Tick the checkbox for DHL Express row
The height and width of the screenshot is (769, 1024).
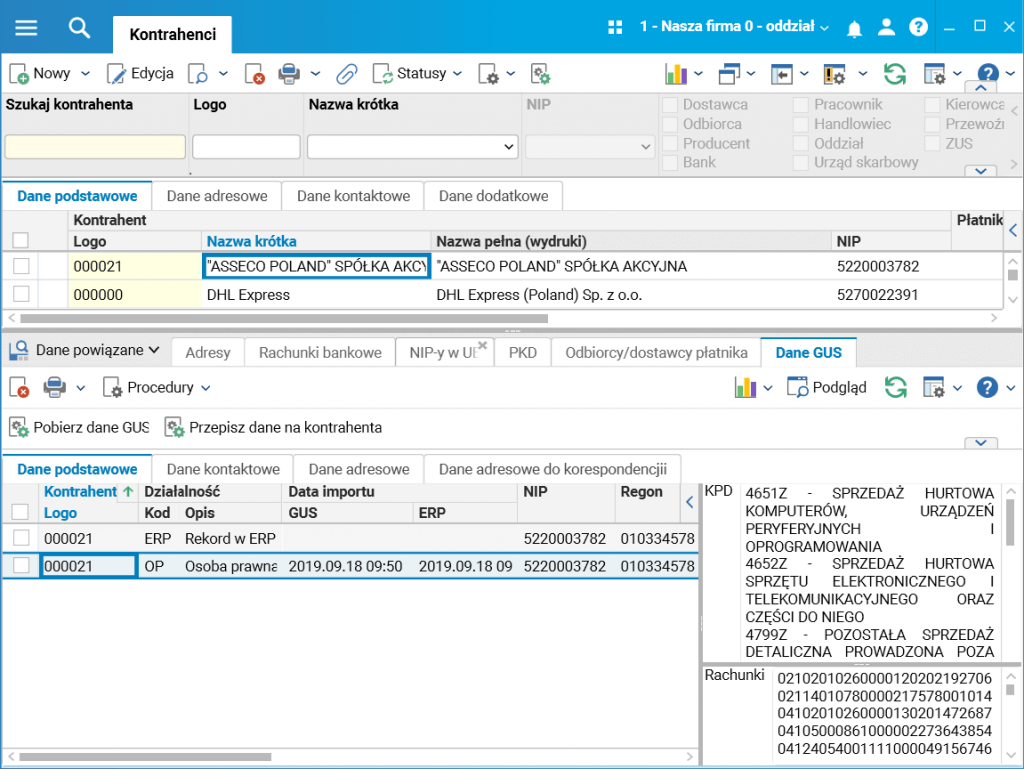(21, 294)
